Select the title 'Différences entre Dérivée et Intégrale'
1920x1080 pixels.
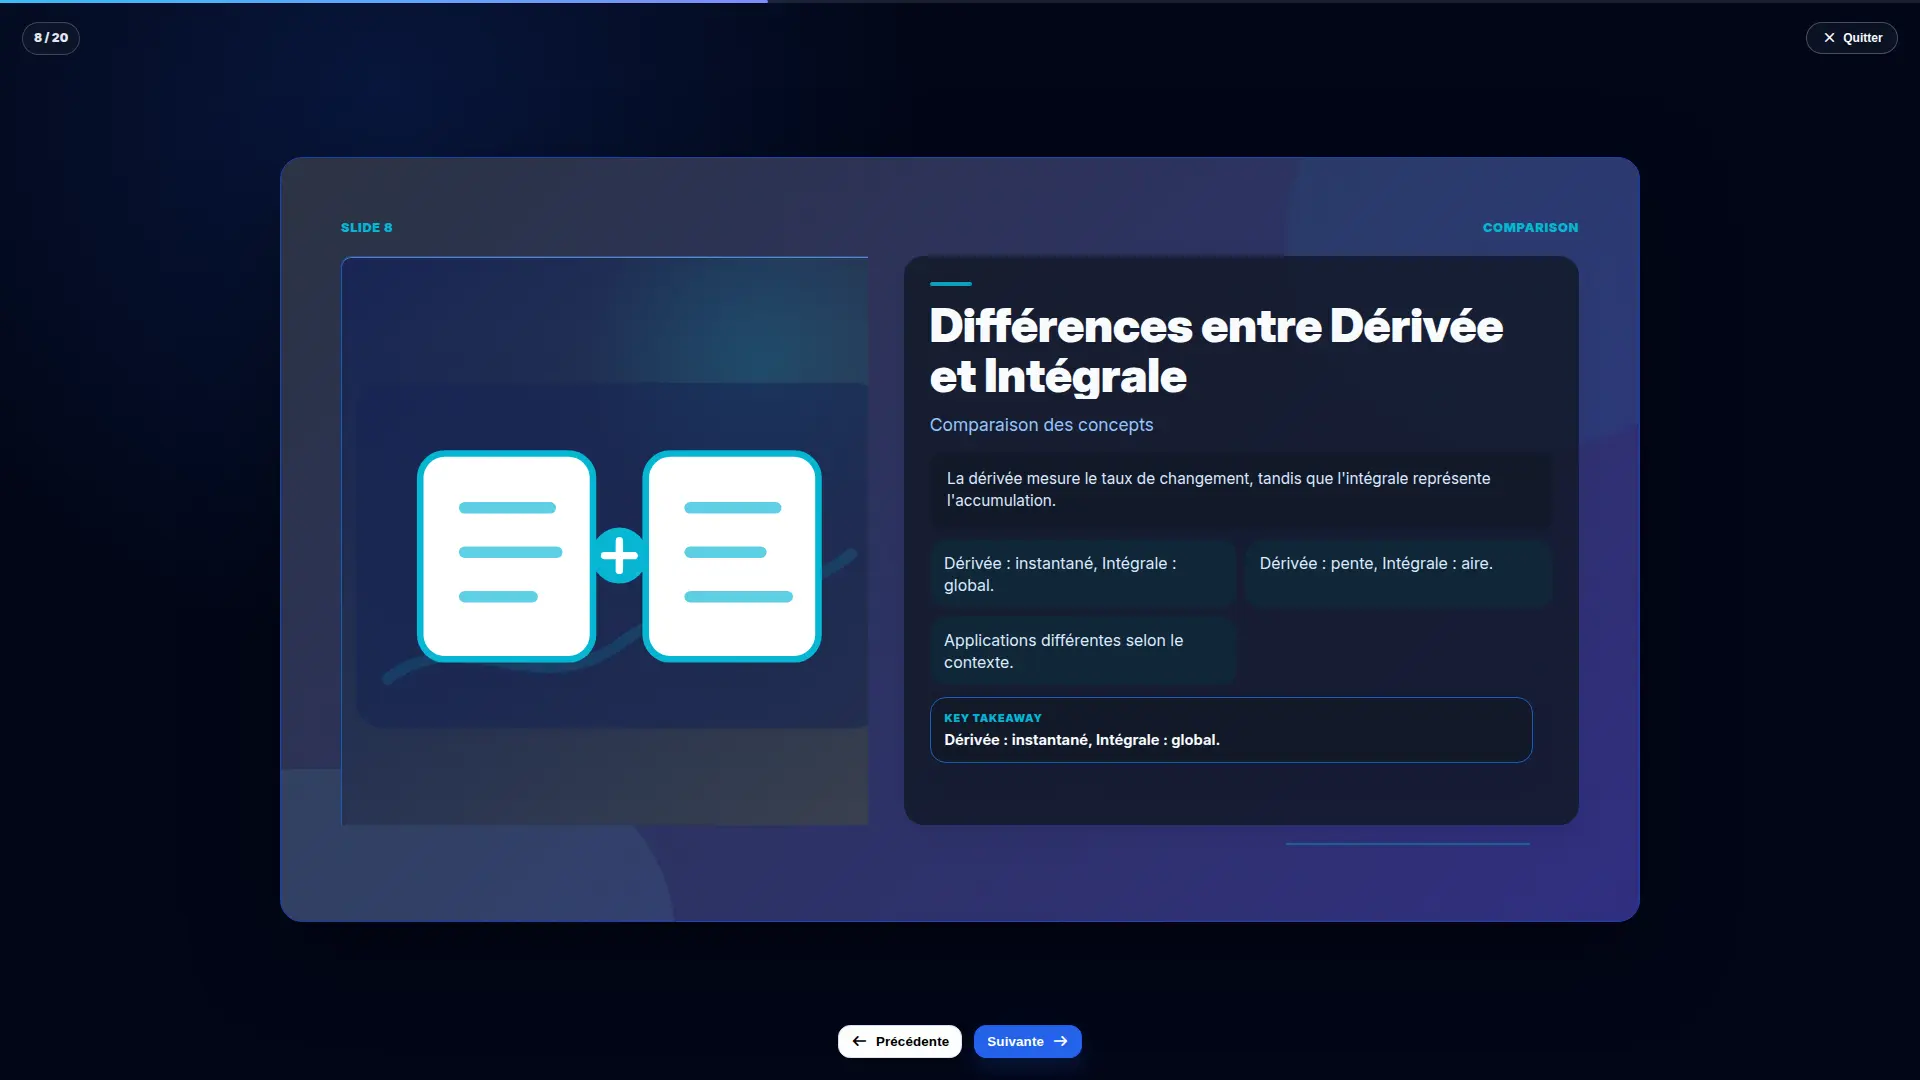(1216, 351)
